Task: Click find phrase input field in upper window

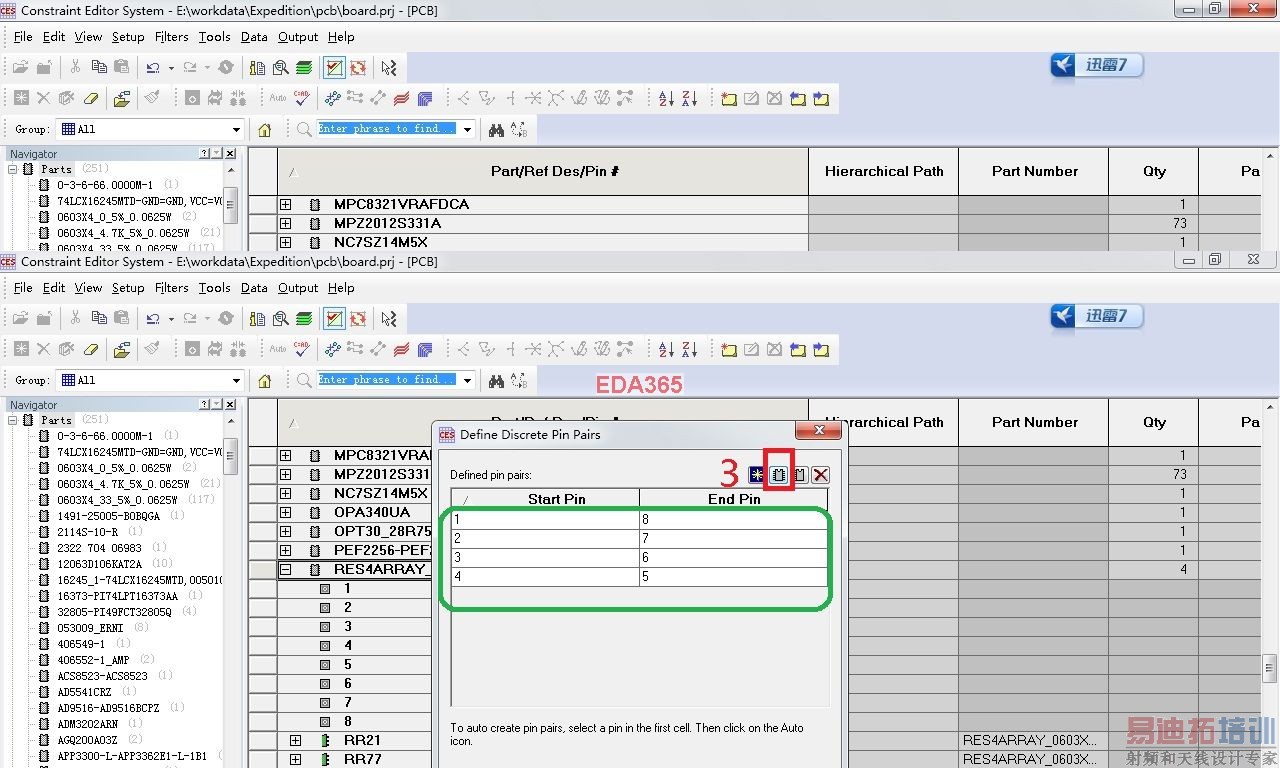Action: pos(387,129)
